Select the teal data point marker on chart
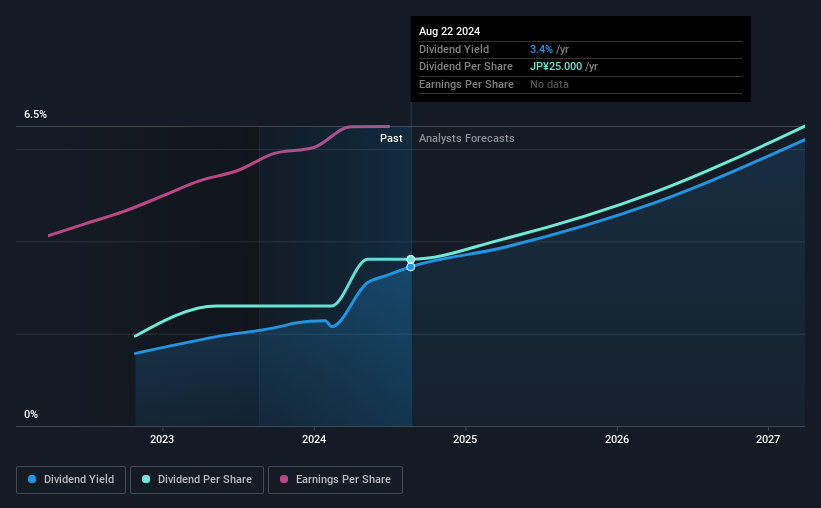Image resolution: width=821 pixels, height=508 pixels. click(x=411, y=259)
